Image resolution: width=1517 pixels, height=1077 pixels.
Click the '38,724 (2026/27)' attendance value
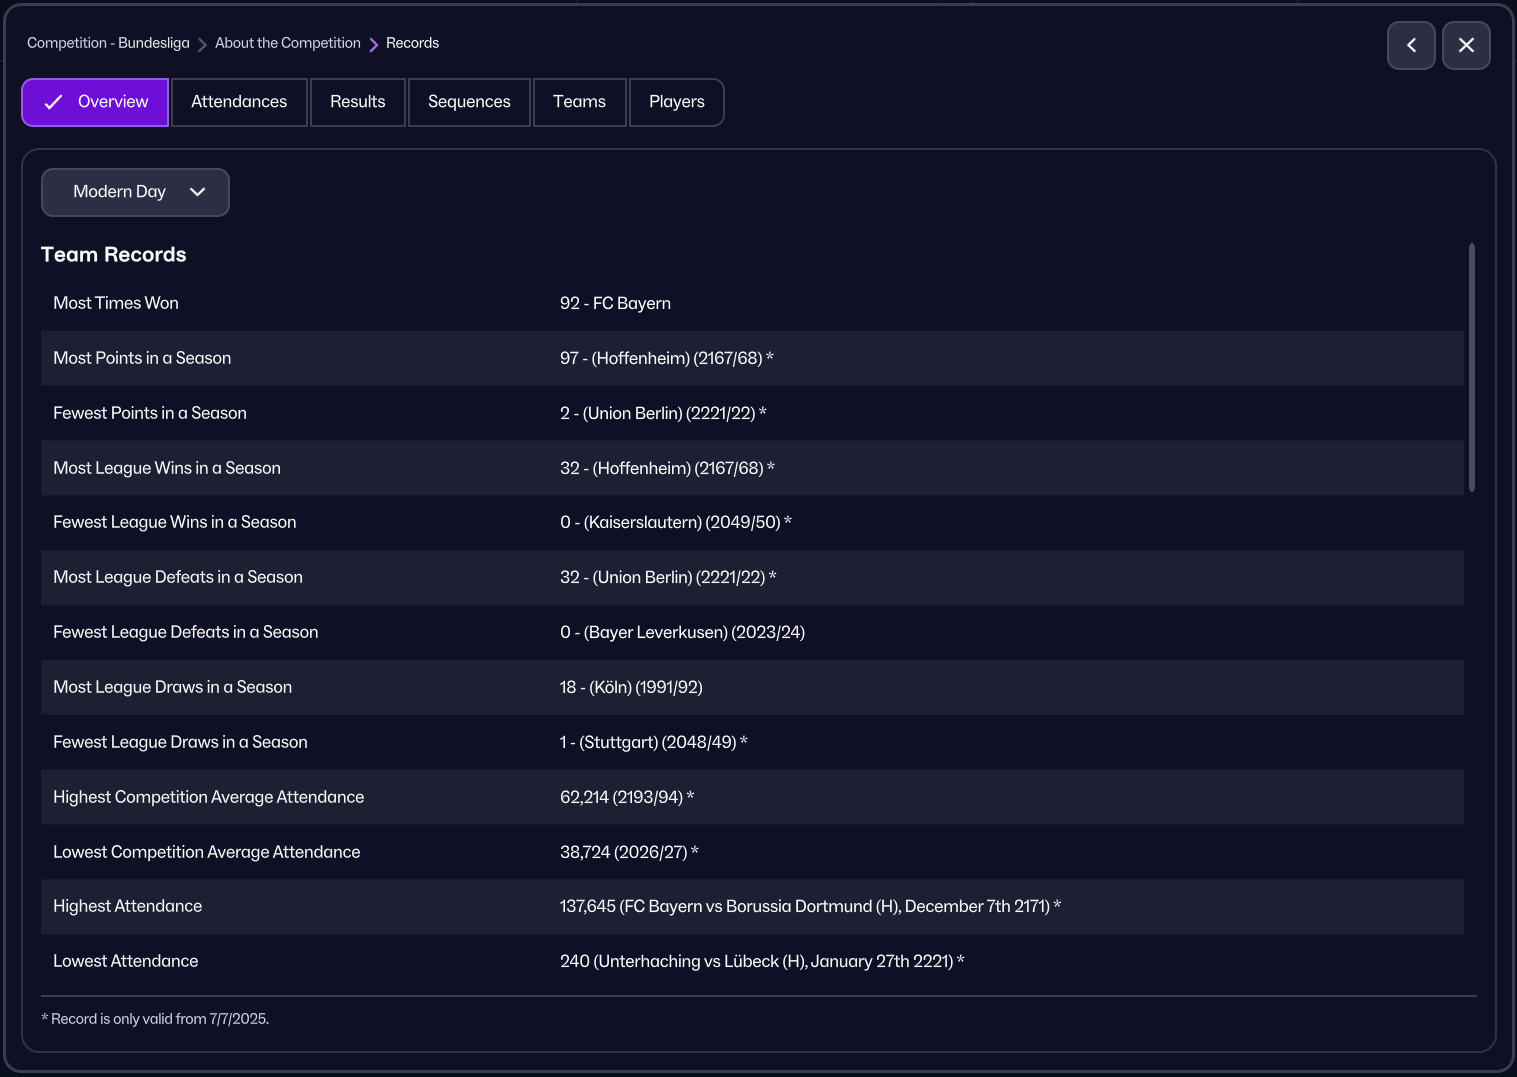(629, 852)
